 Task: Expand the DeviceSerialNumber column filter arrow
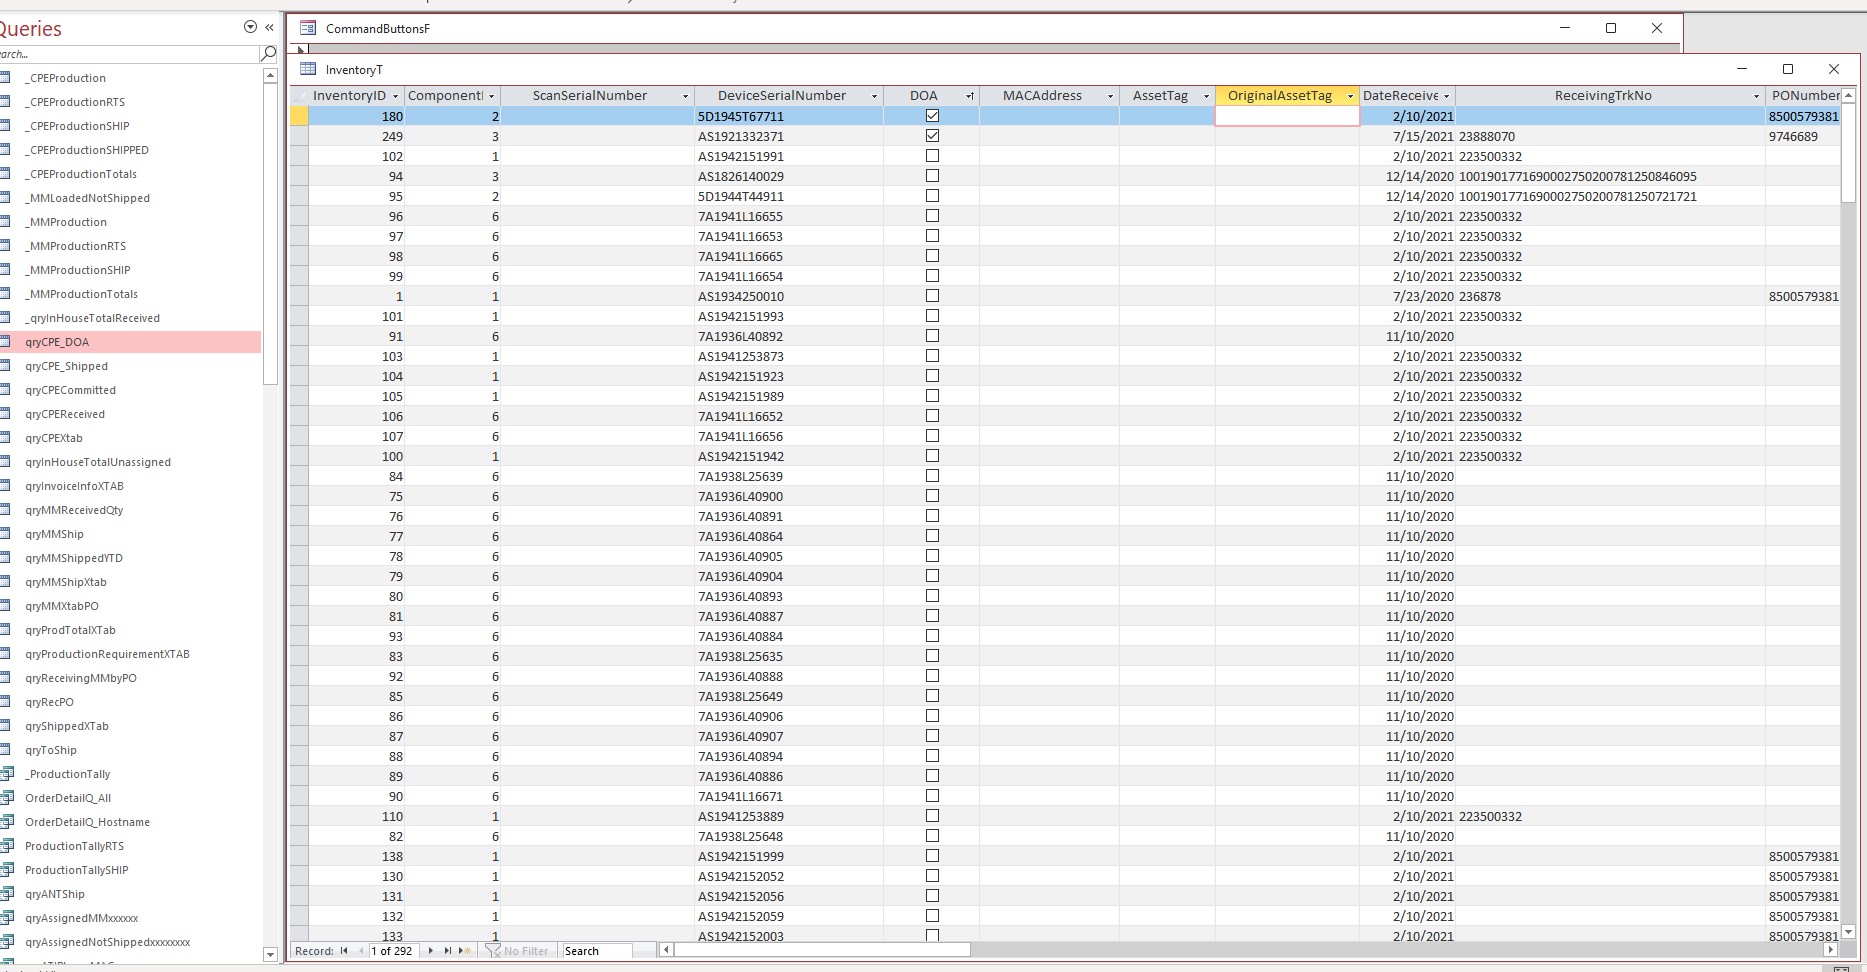[874, 96]
